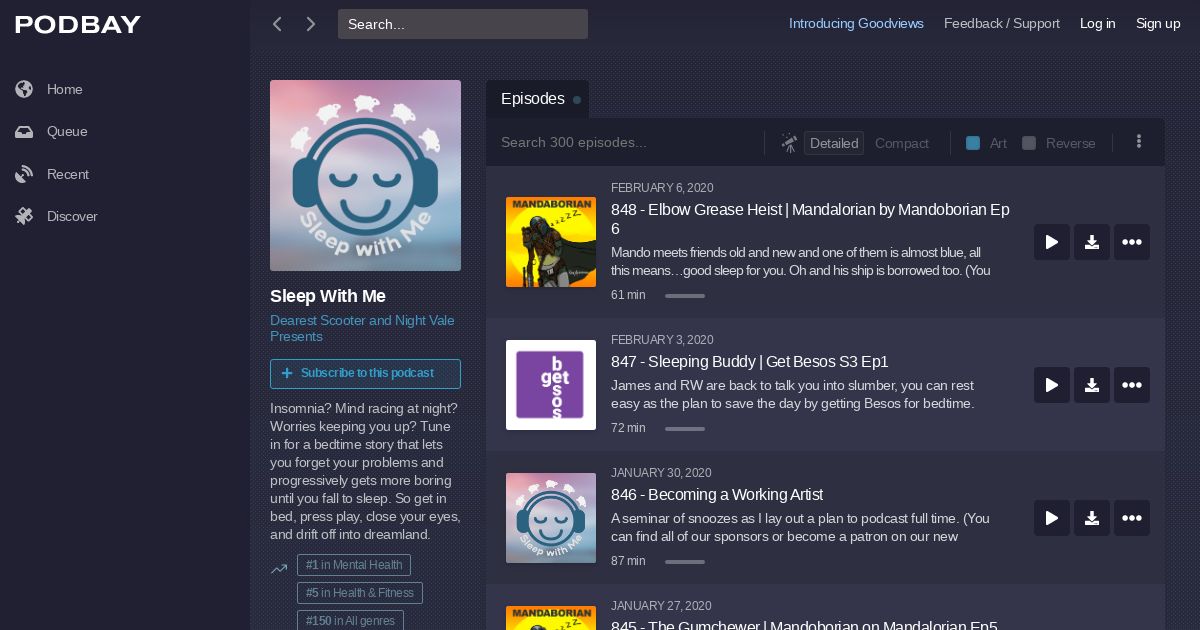
Task: Open the episodes list more-options menu
Action: click(1138, 142)
